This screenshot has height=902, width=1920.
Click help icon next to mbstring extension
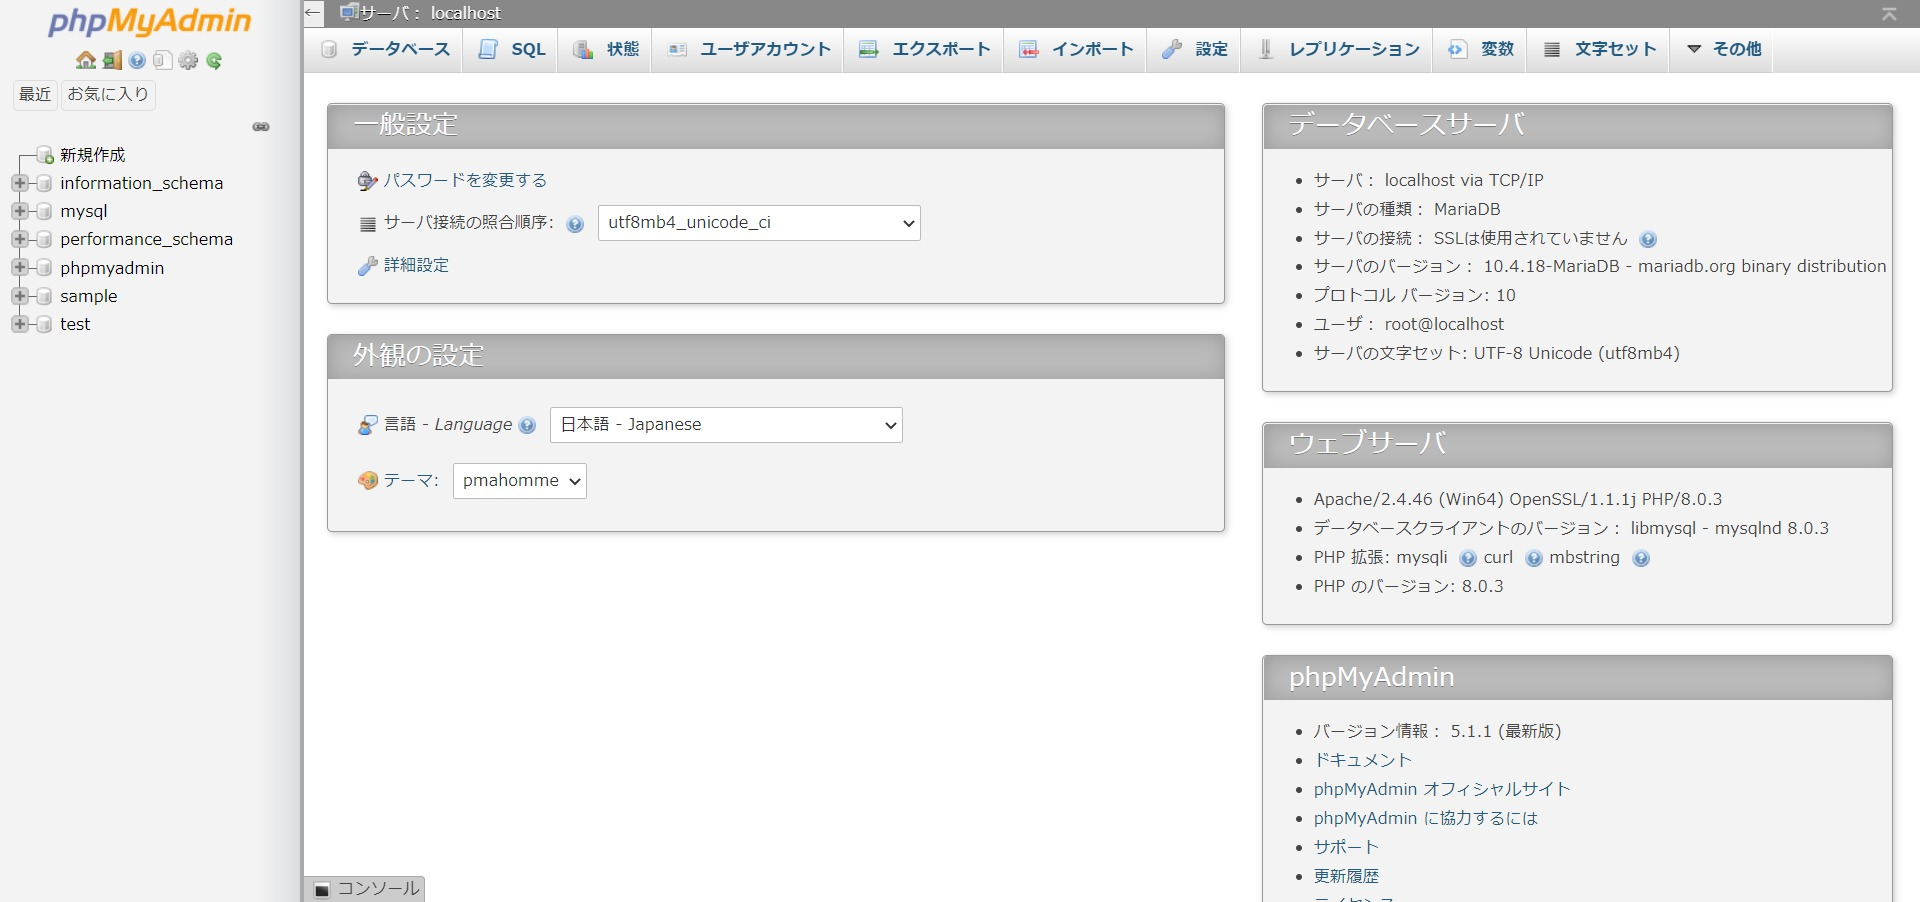1640,558
